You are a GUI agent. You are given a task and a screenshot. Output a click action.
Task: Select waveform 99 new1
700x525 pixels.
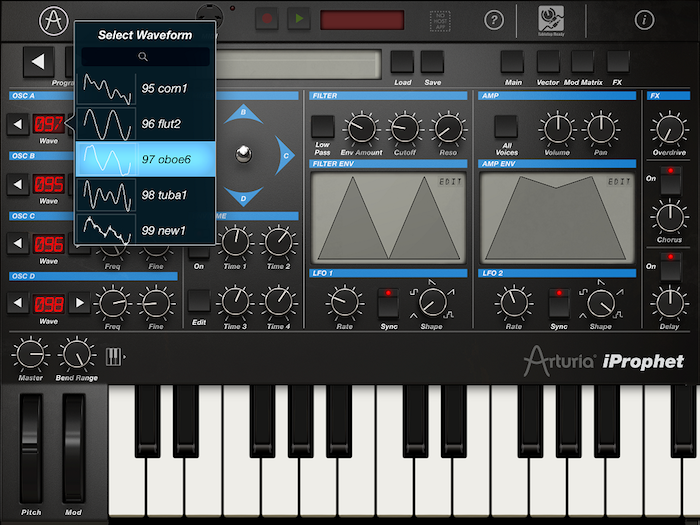146,229
